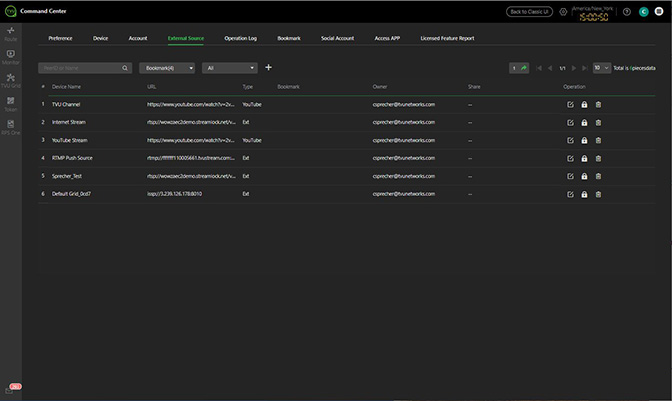Switch to the Licensed Feature Report tab
The width and height of the screenshot is (672, 401).
(x=447, y=38)
